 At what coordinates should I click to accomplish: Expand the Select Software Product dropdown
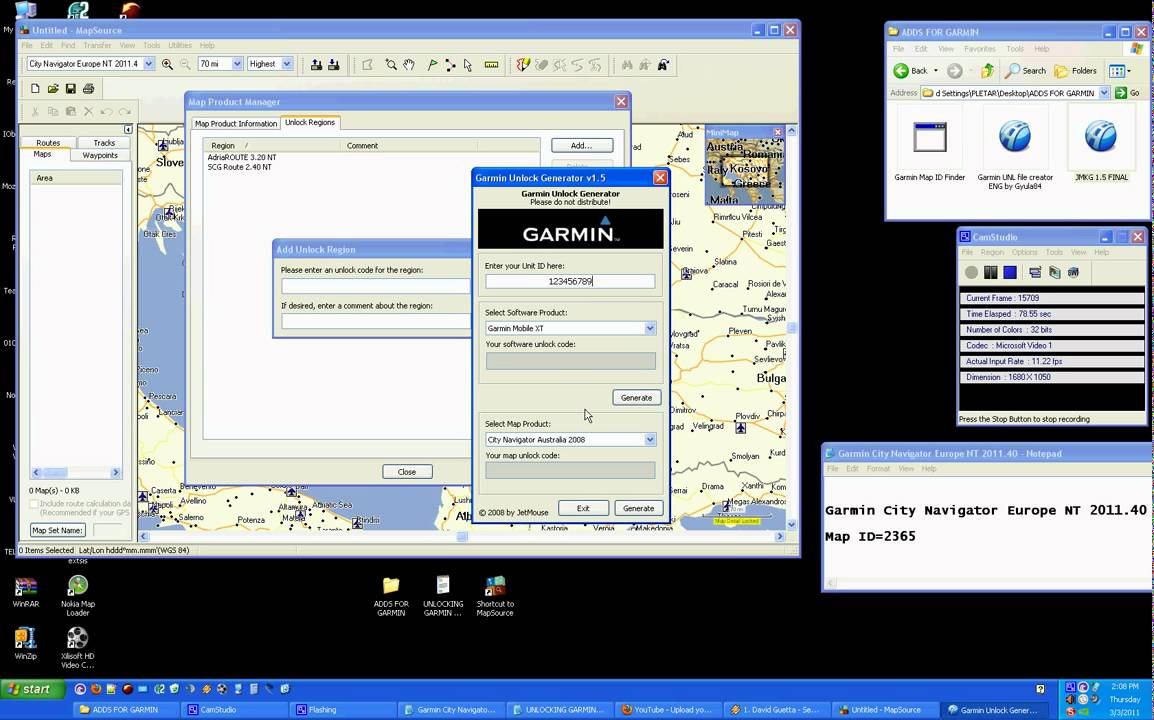coord(649,328)
